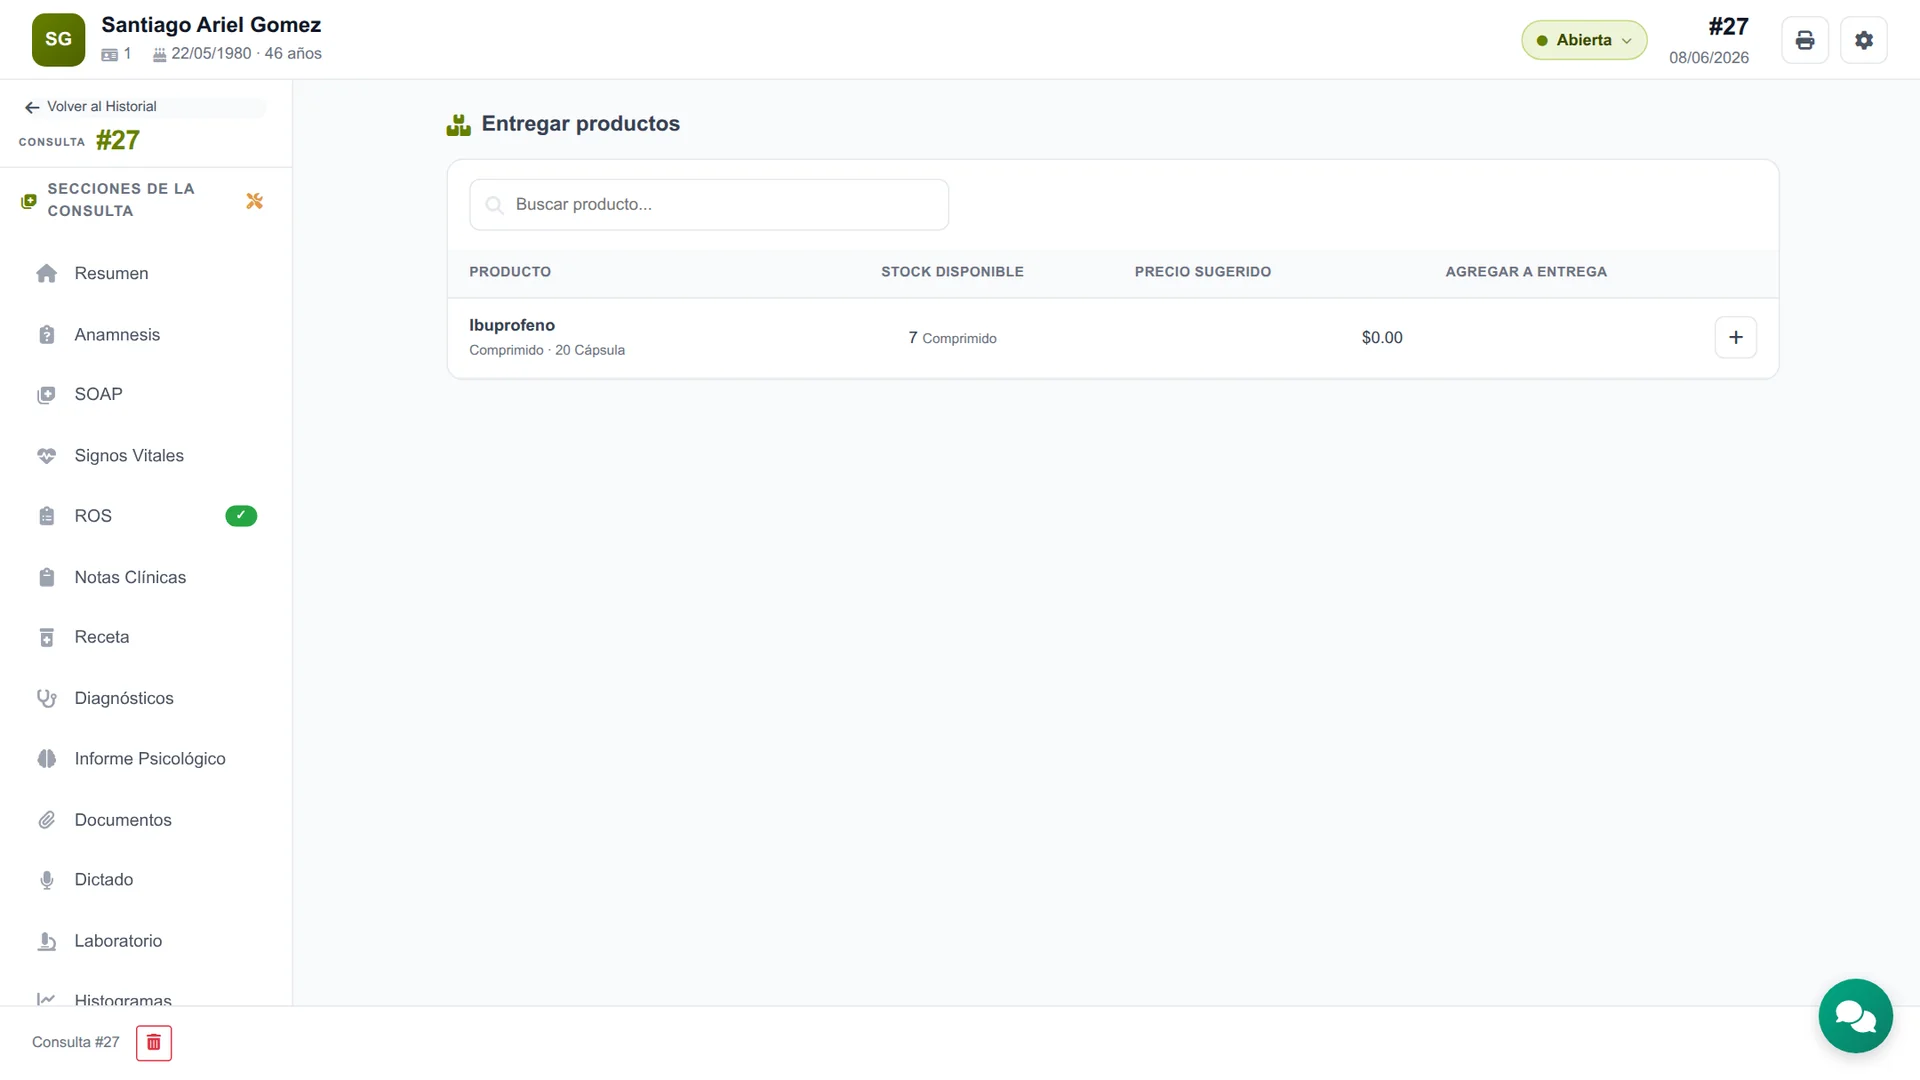Click the Notas Clínicas clipboard icon
The image size is (1920, 1080).
tap(46, 577)
